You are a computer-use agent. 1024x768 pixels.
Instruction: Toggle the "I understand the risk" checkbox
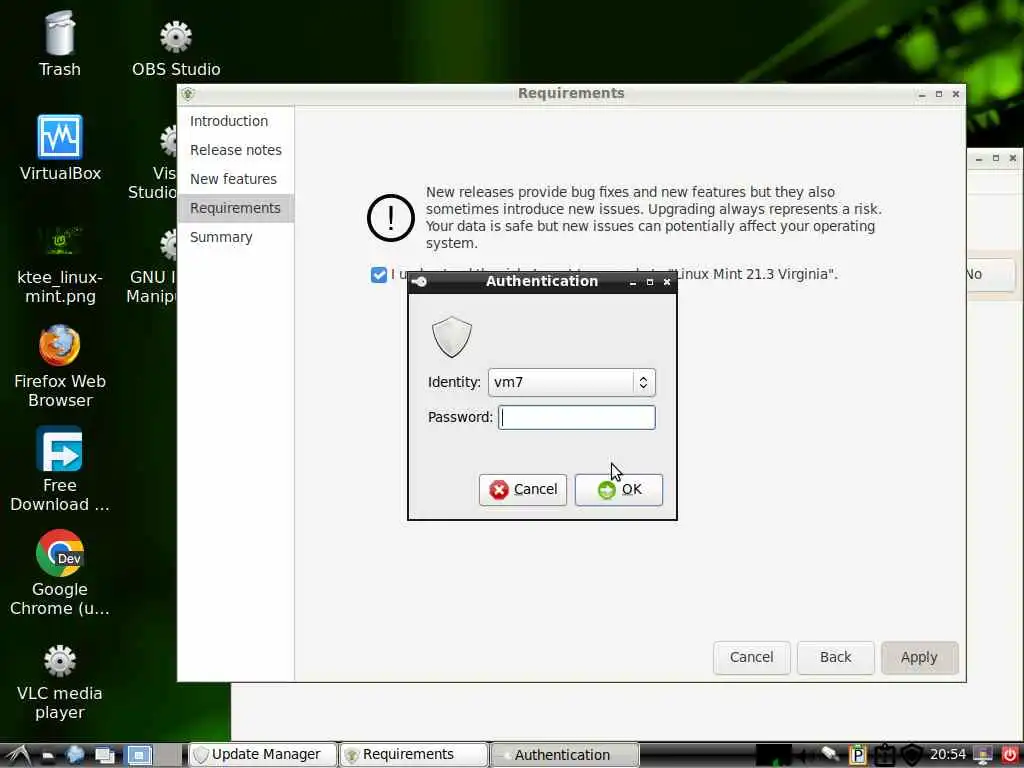pos(379,275)
